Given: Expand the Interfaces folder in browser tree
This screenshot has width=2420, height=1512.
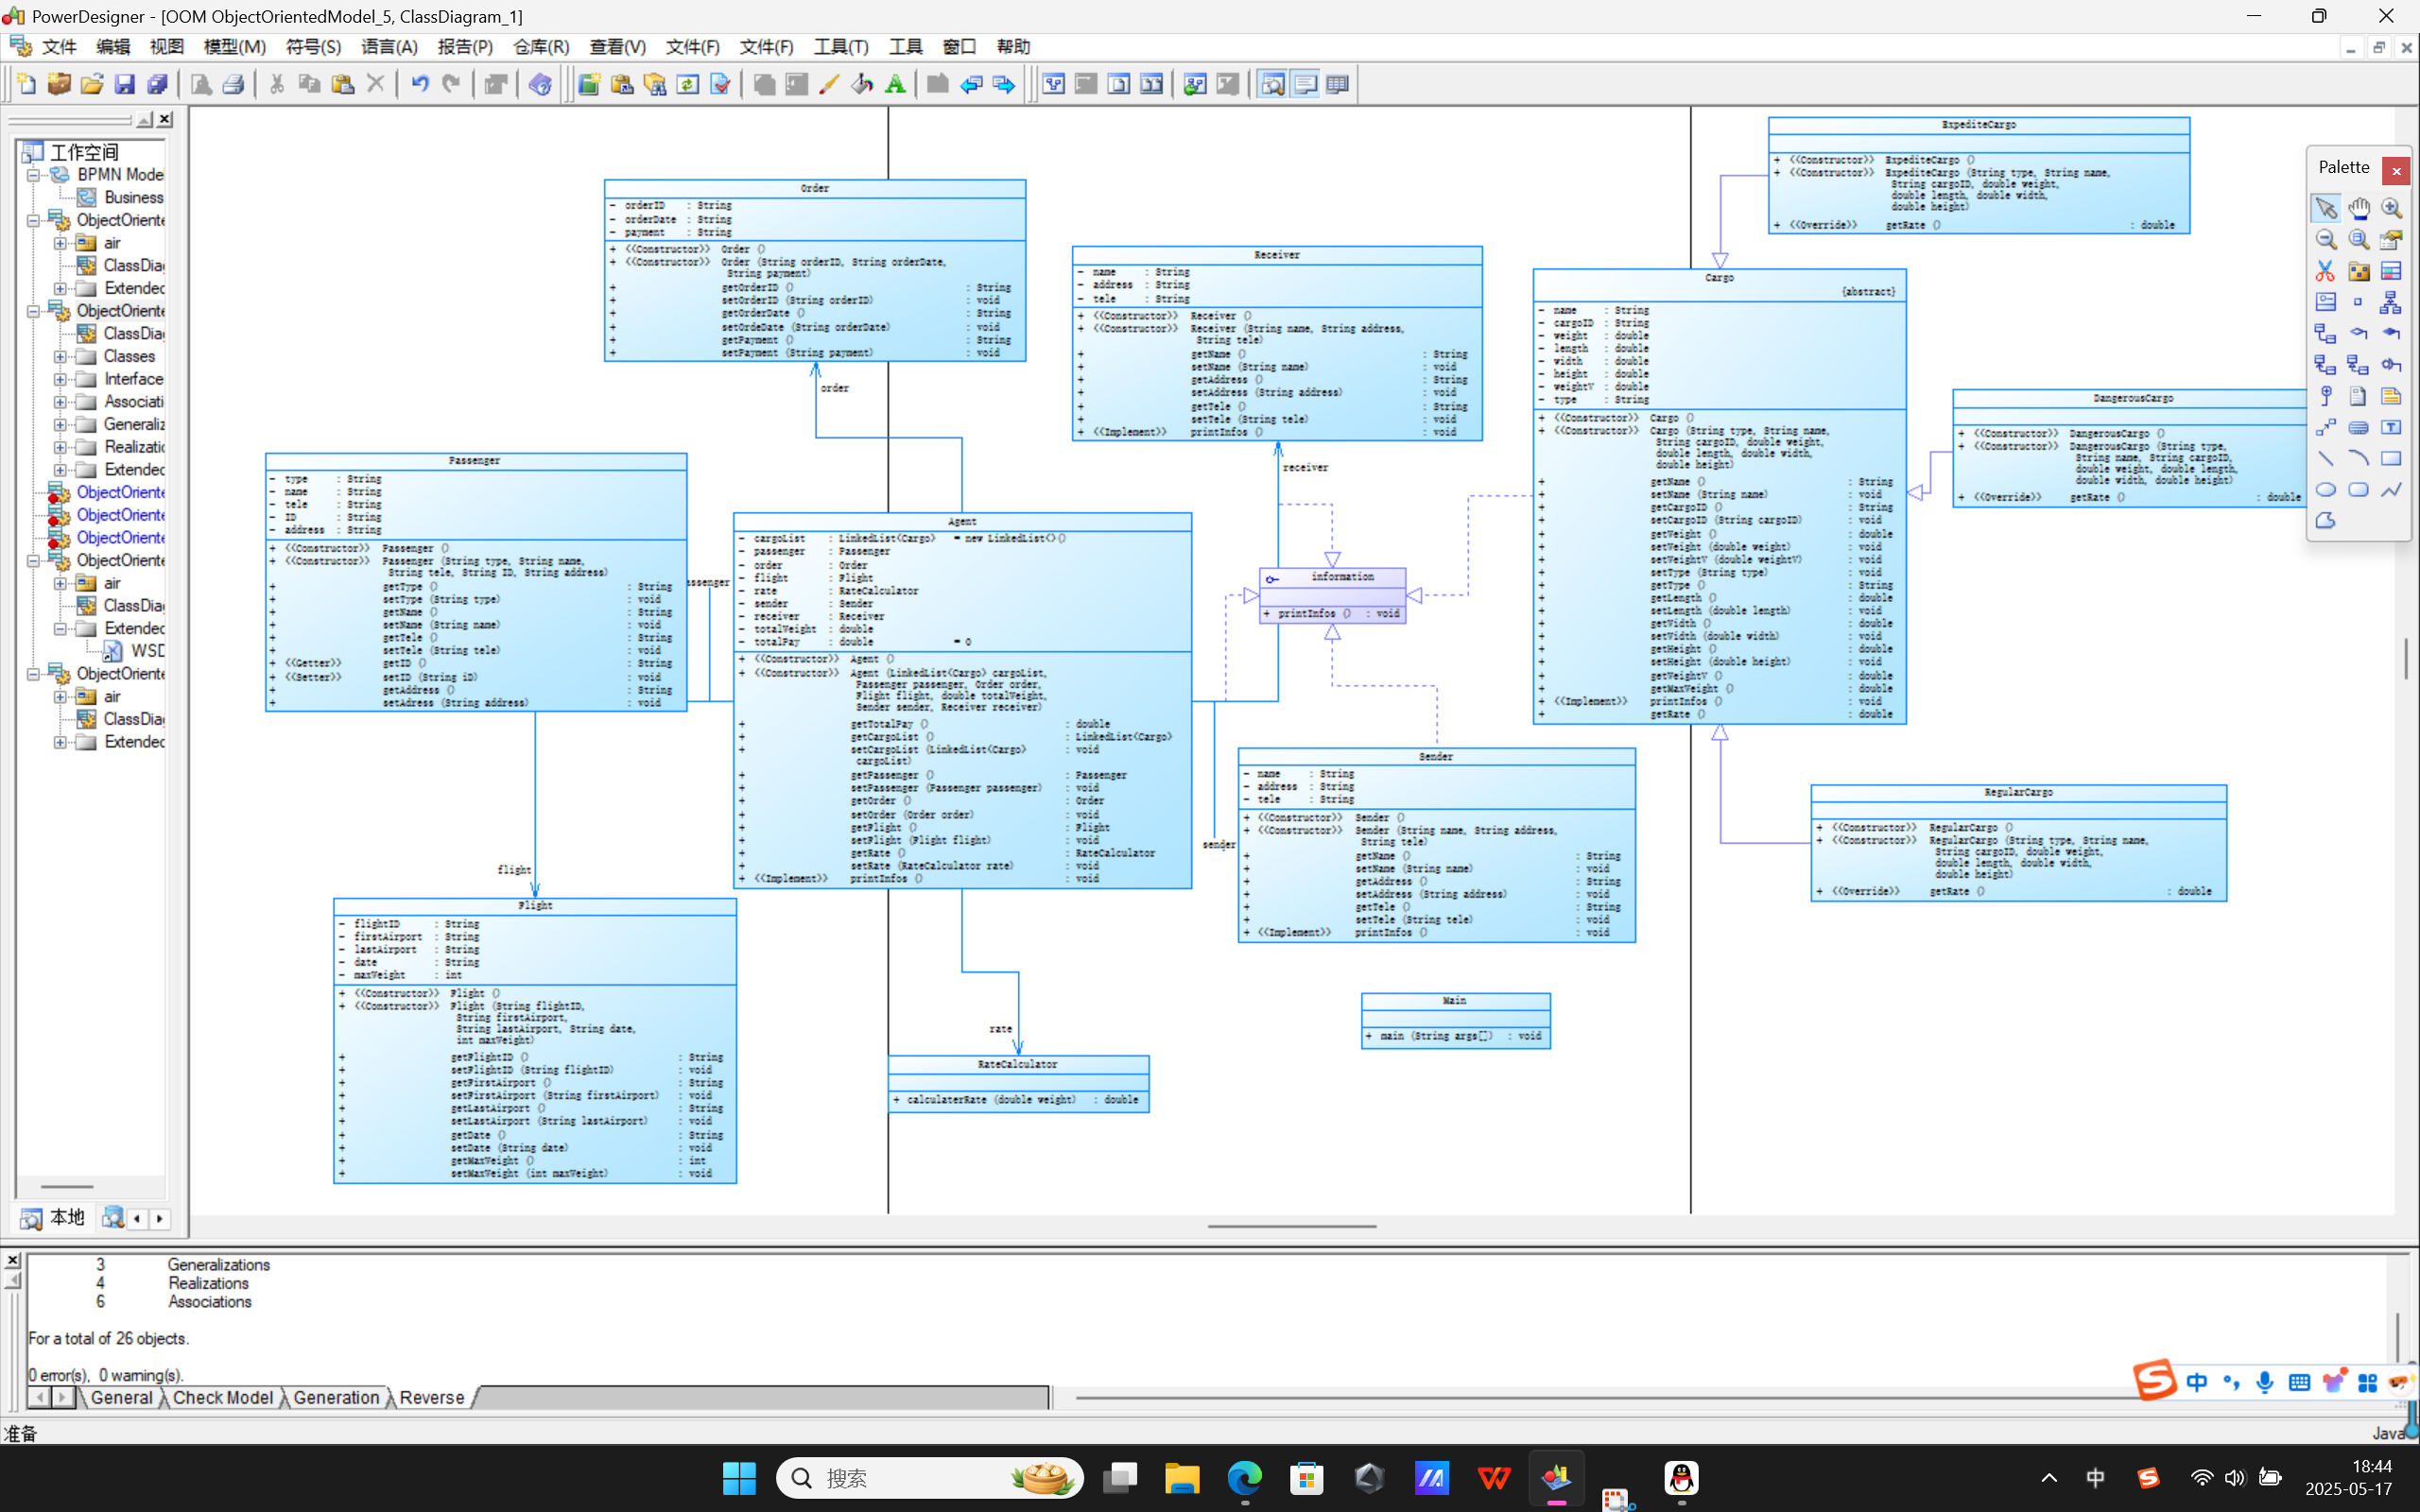Looking at the screenshot, I should pyautogui.click(x=60, y=379).
